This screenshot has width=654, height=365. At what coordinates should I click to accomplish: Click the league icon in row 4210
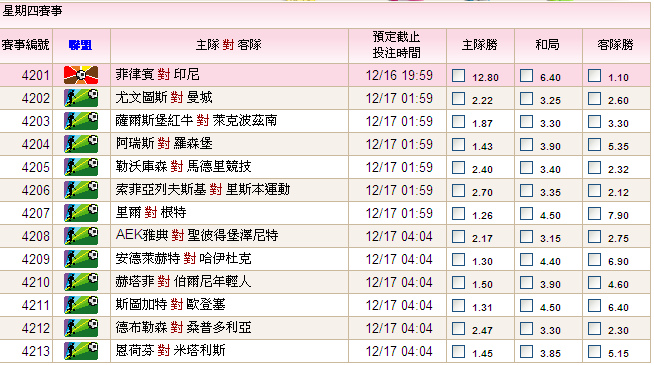coord(81,282)
